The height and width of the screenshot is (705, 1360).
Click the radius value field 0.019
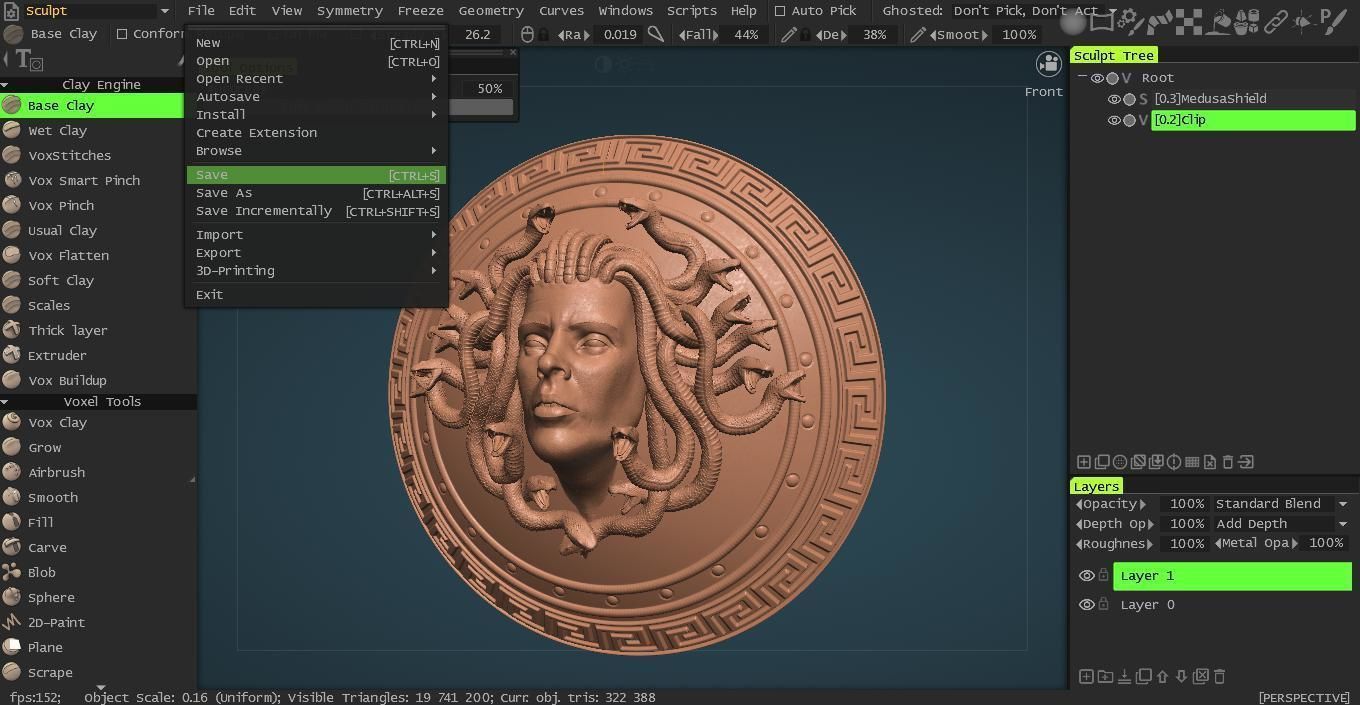click(619, 34)
